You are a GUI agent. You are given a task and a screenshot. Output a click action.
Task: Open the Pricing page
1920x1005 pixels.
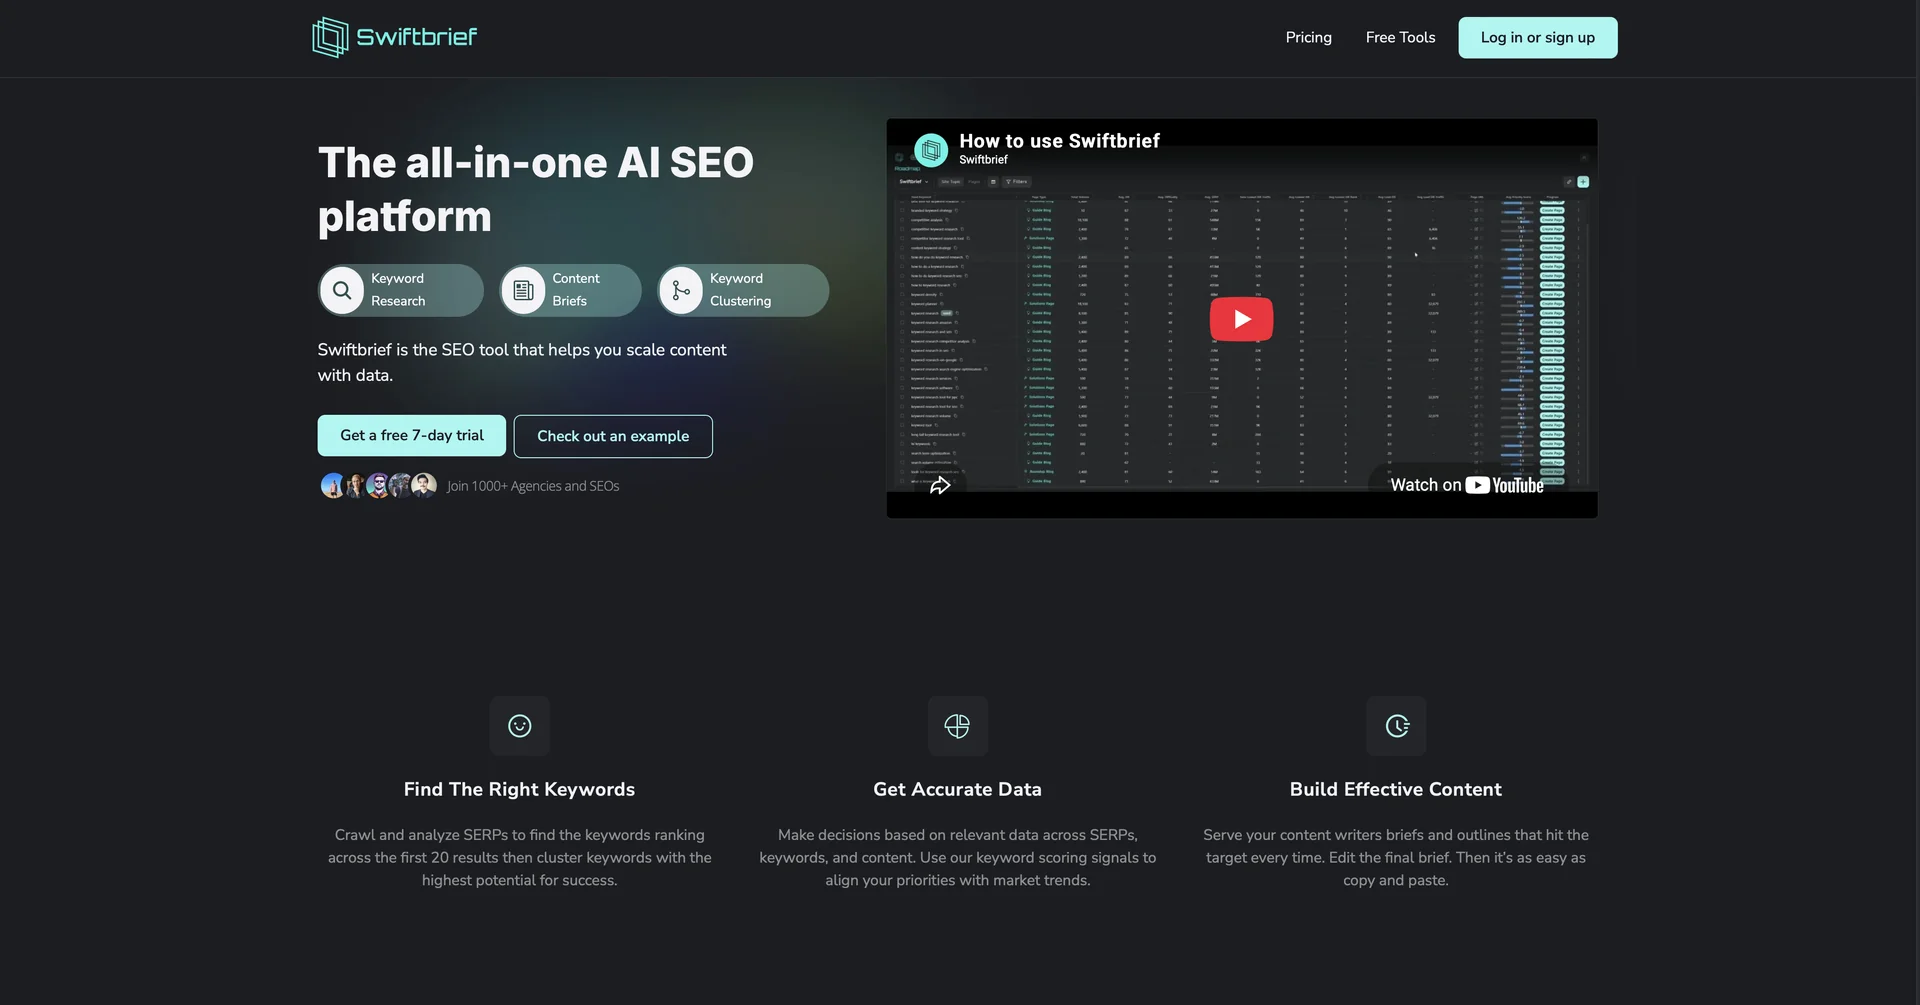pos(1308,37)
